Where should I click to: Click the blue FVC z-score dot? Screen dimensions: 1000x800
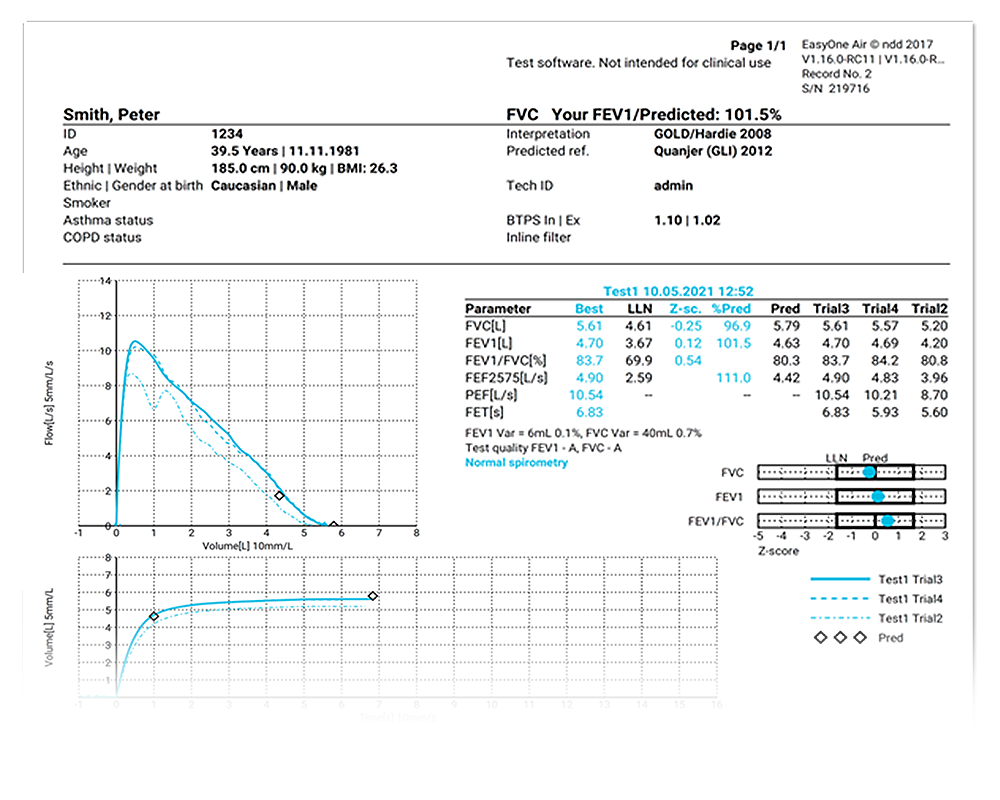(869, 472)
